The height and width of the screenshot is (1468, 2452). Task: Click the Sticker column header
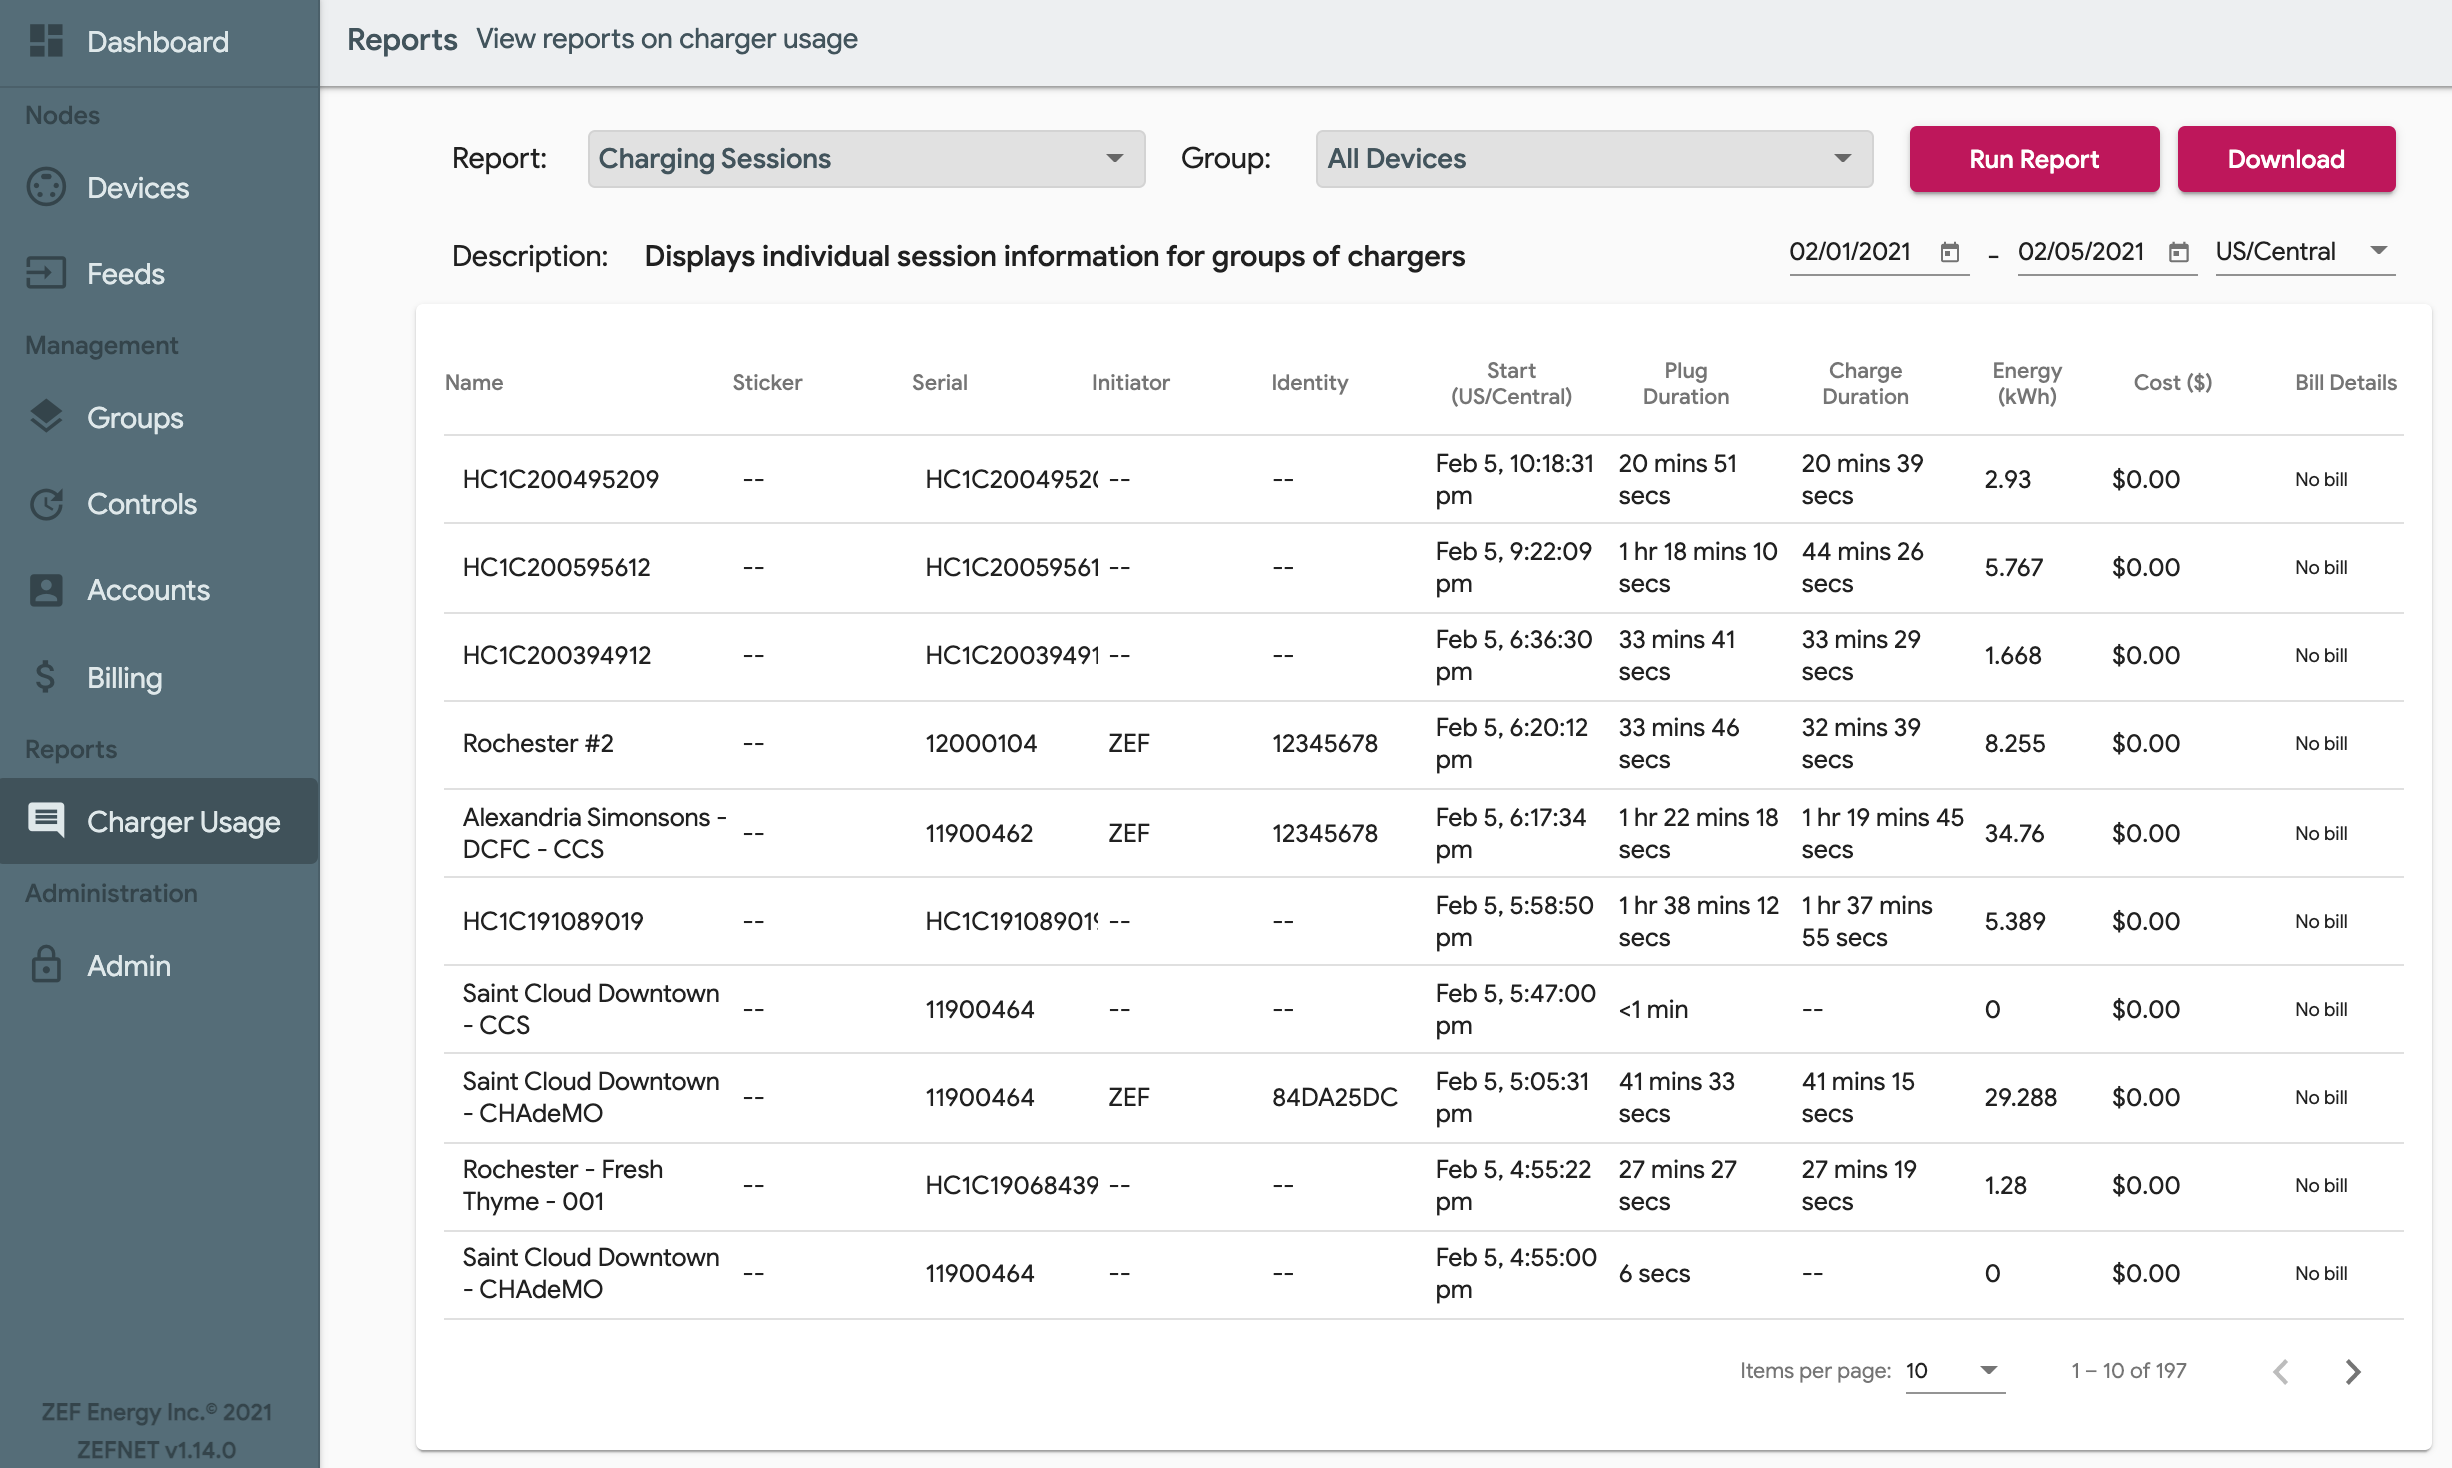[767, 382]
